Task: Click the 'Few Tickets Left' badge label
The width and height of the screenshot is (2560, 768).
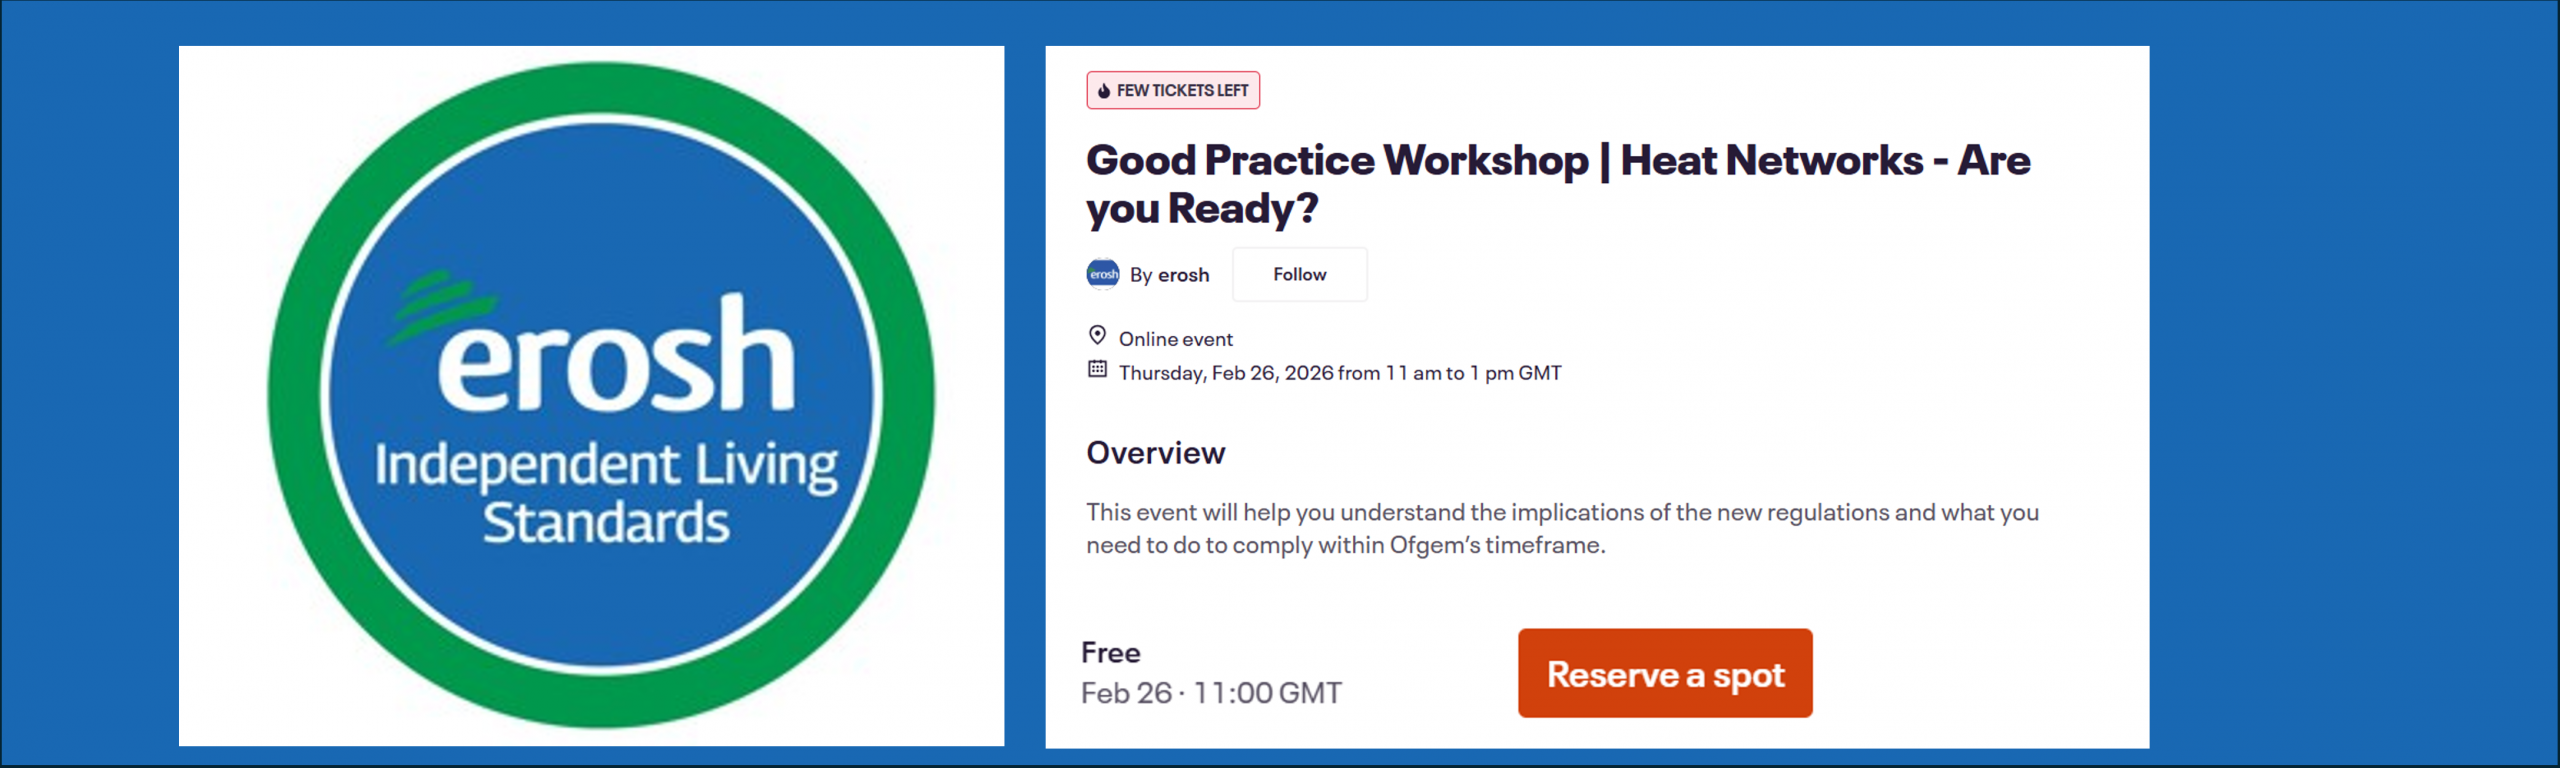Action: pos(1182,91)
